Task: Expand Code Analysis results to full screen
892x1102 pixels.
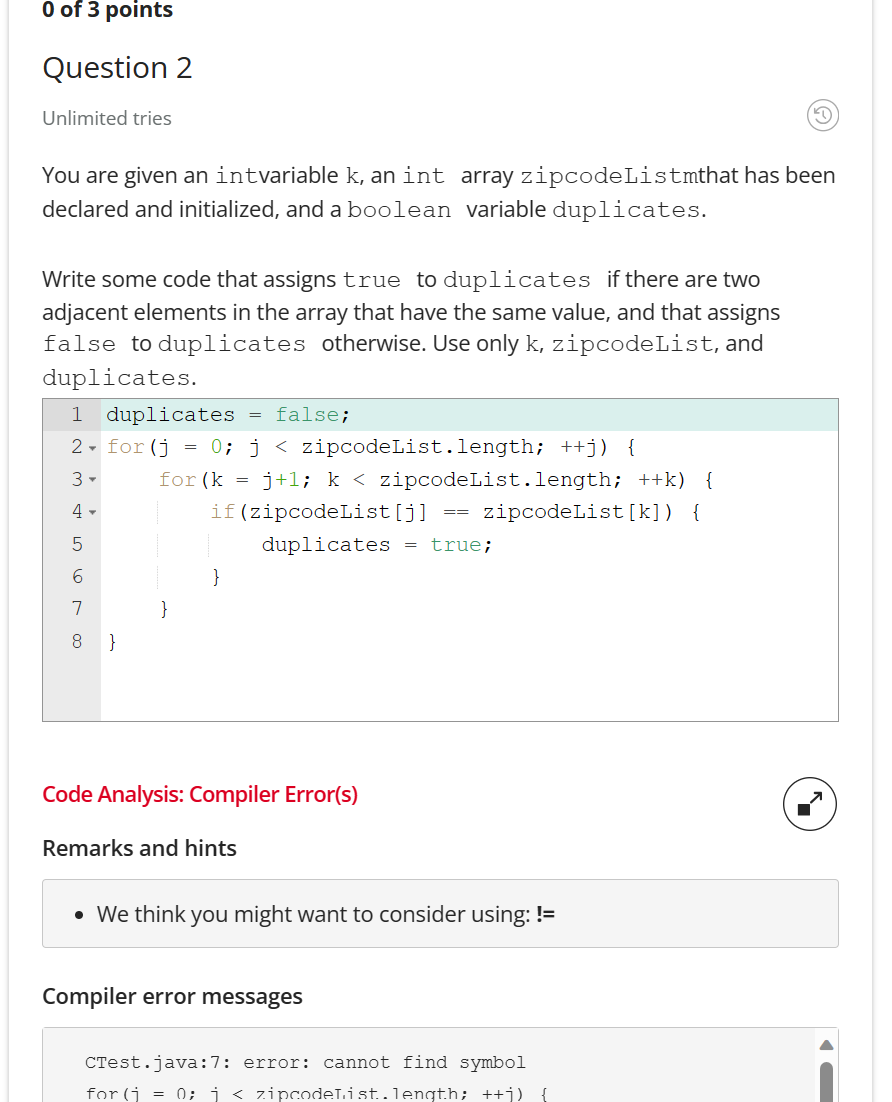Action: 809,803
